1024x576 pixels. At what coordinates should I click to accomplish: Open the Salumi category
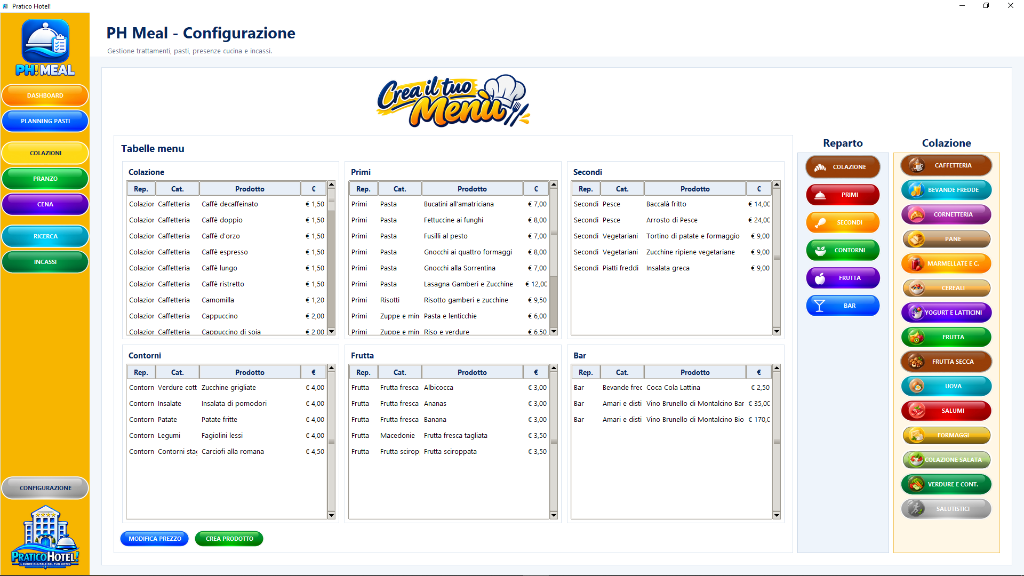click(946, 411)
